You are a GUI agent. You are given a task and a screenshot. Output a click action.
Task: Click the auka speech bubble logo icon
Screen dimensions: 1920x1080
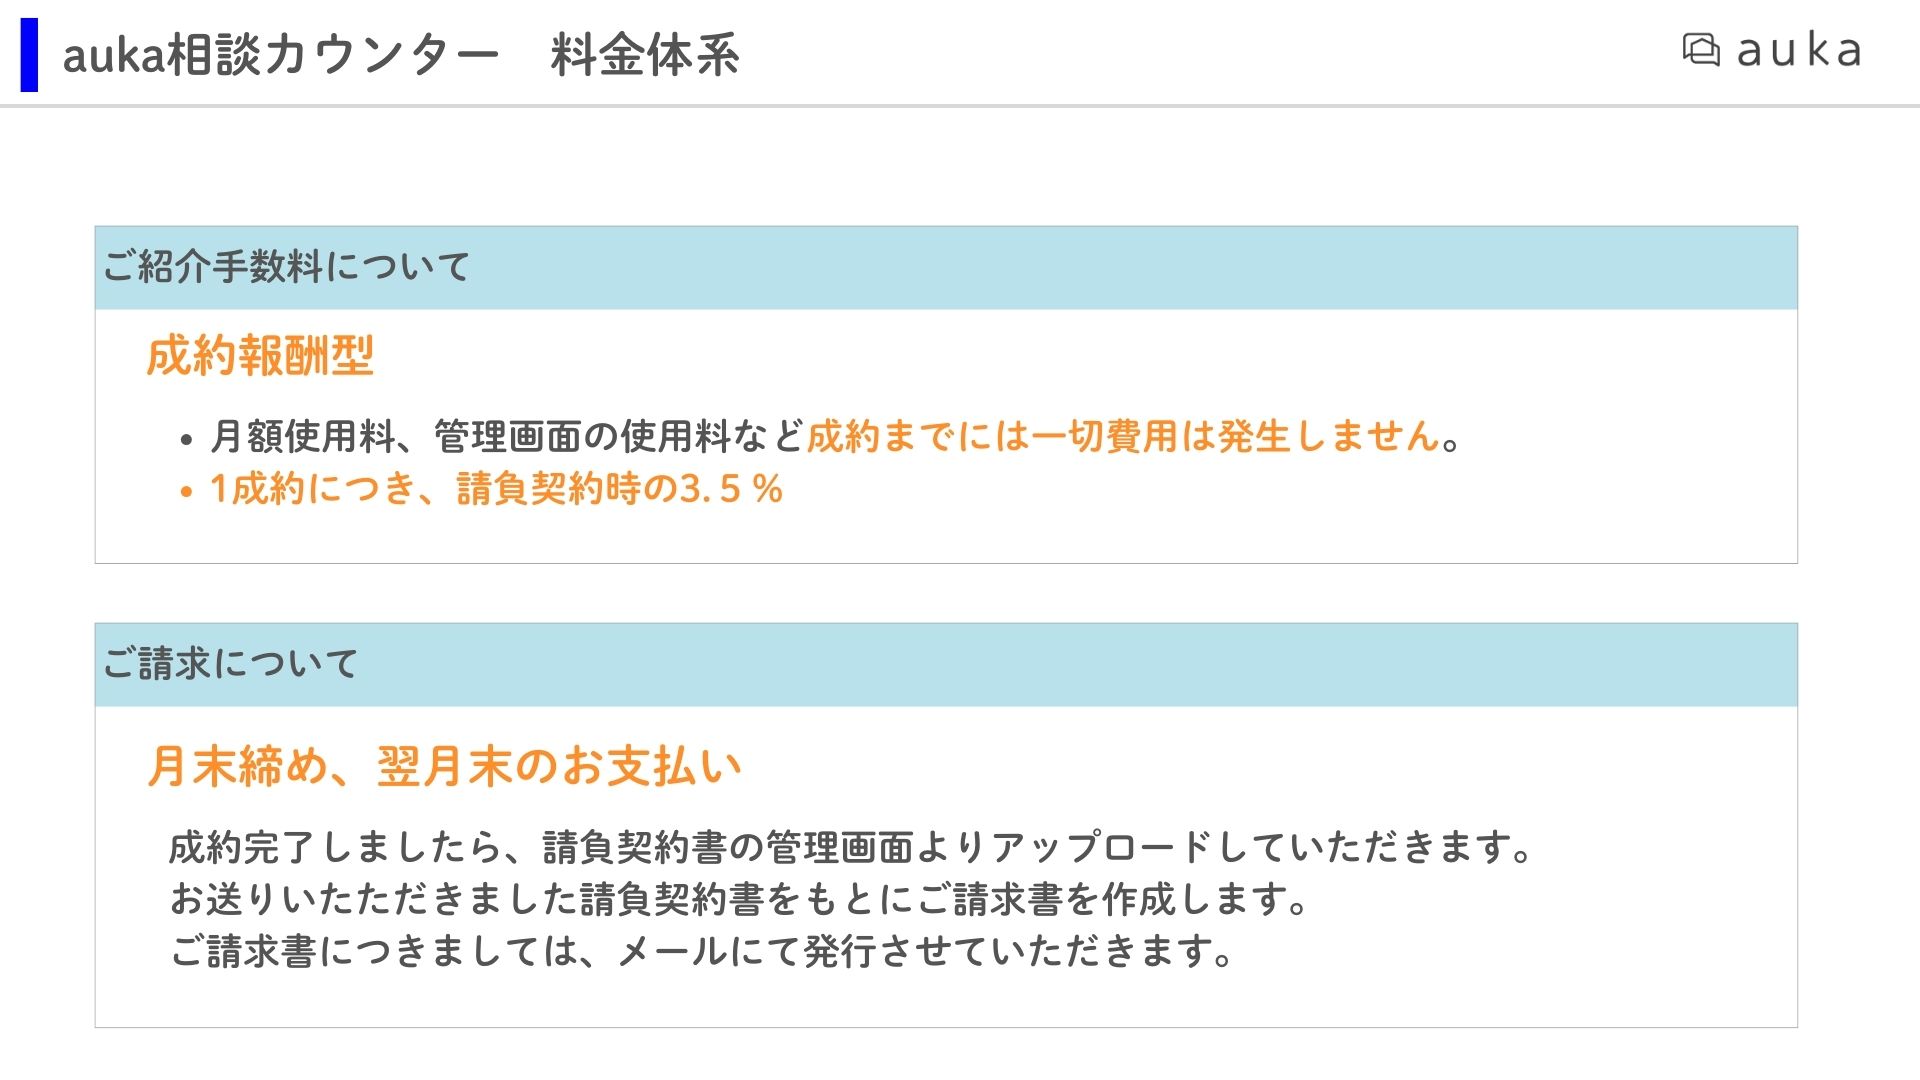click(x=1701, y=50)
